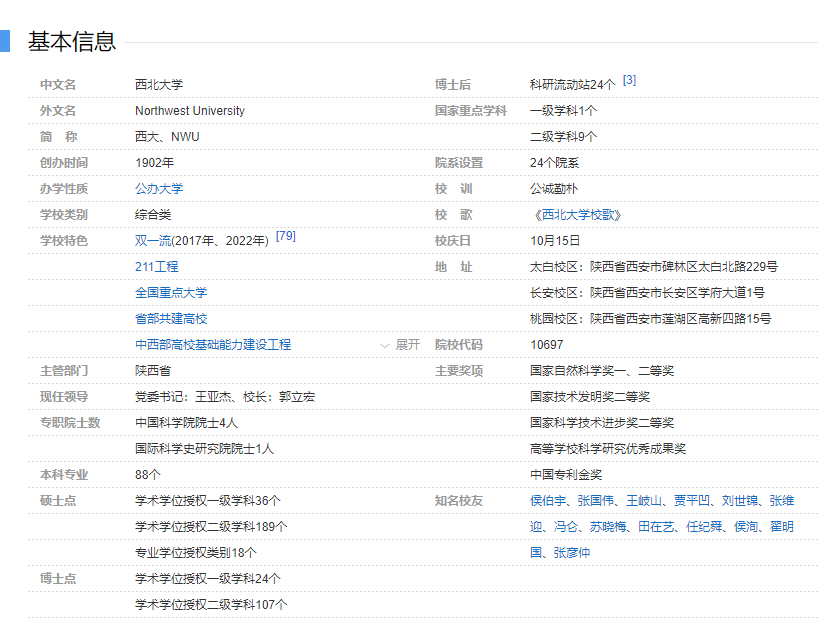Open the 211工程 link
The image size is (830, 643).
(x=157, y=267)
